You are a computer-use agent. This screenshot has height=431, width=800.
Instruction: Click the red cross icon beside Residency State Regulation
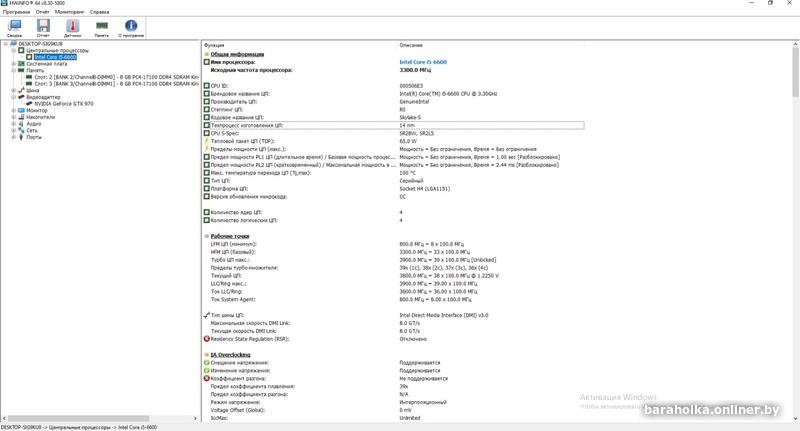coord(207,339)
